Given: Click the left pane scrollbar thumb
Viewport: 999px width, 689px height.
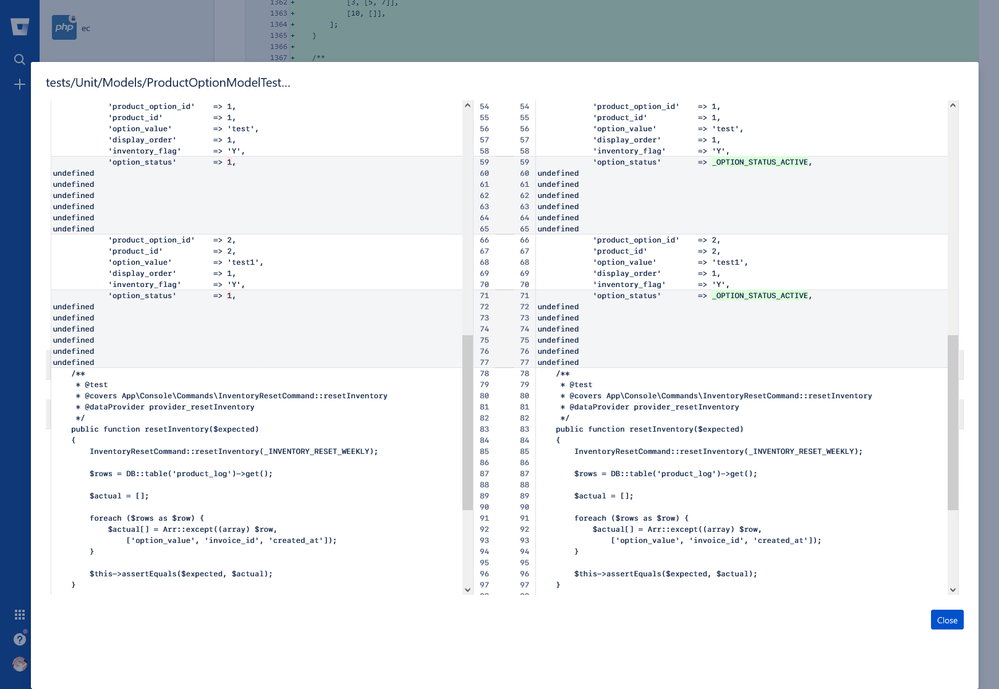Looking at the screenshot, I should click(467, 423).
